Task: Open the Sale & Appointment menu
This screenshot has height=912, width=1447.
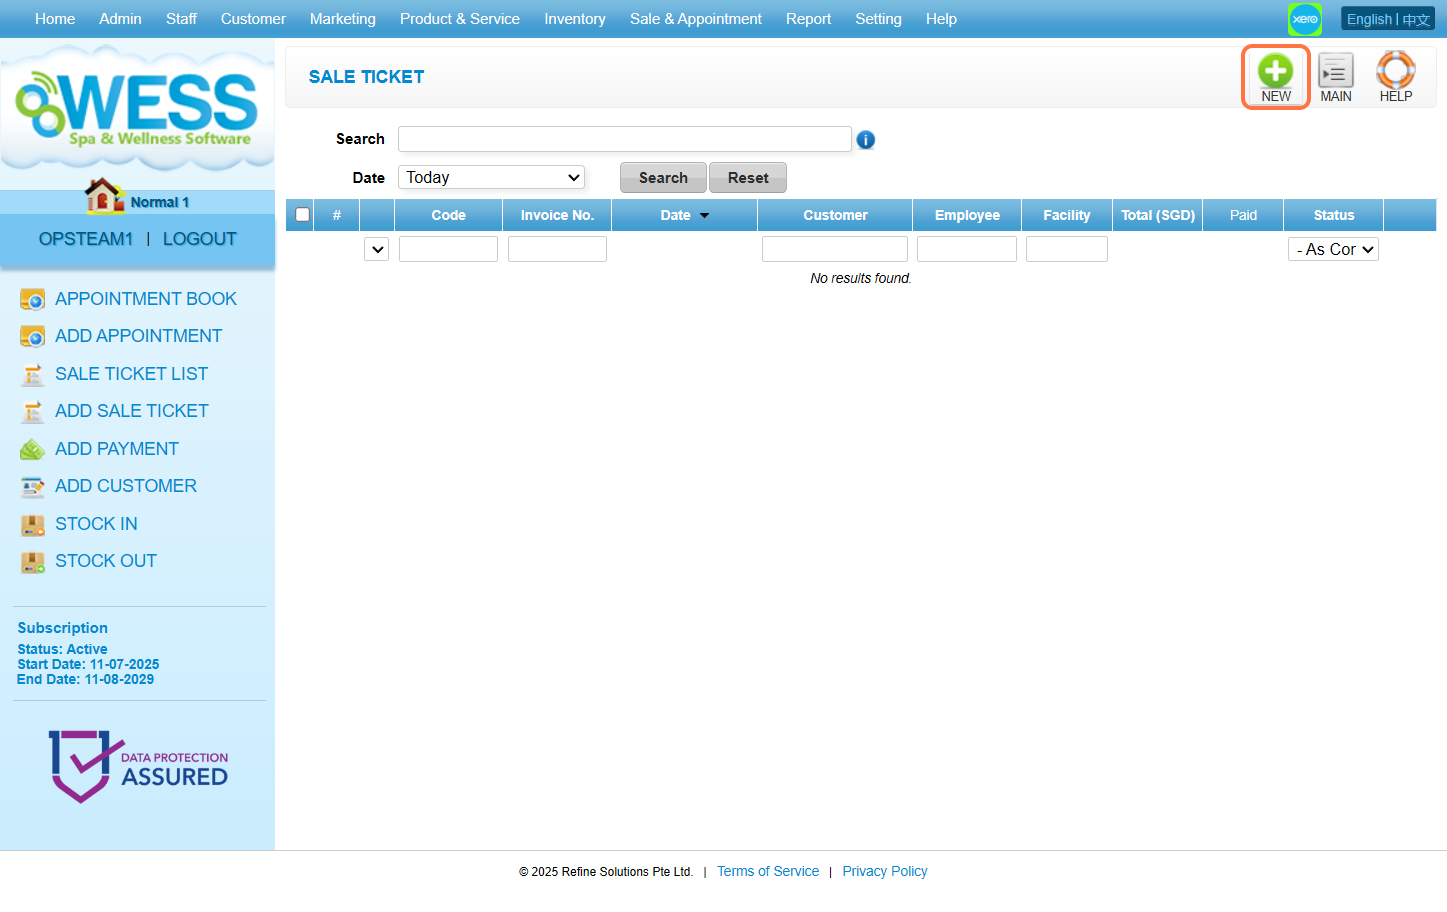Action: coord(695,19)
